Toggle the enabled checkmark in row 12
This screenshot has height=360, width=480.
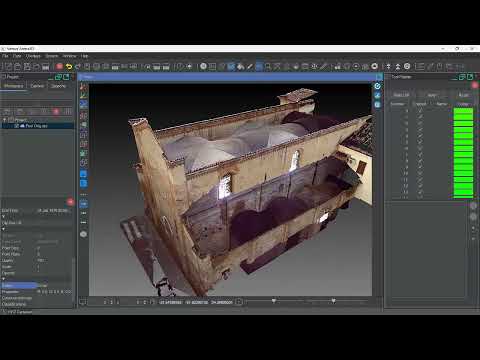[420, 186]
